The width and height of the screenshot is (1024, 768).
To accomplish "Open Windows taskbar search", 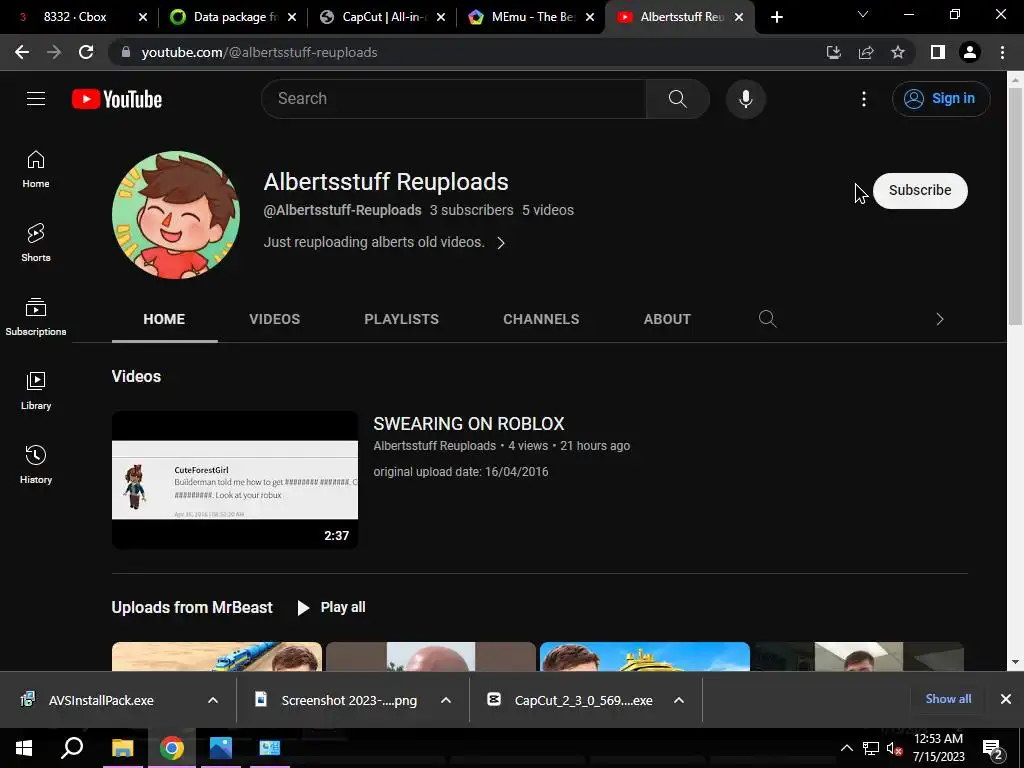I will 72,748.
